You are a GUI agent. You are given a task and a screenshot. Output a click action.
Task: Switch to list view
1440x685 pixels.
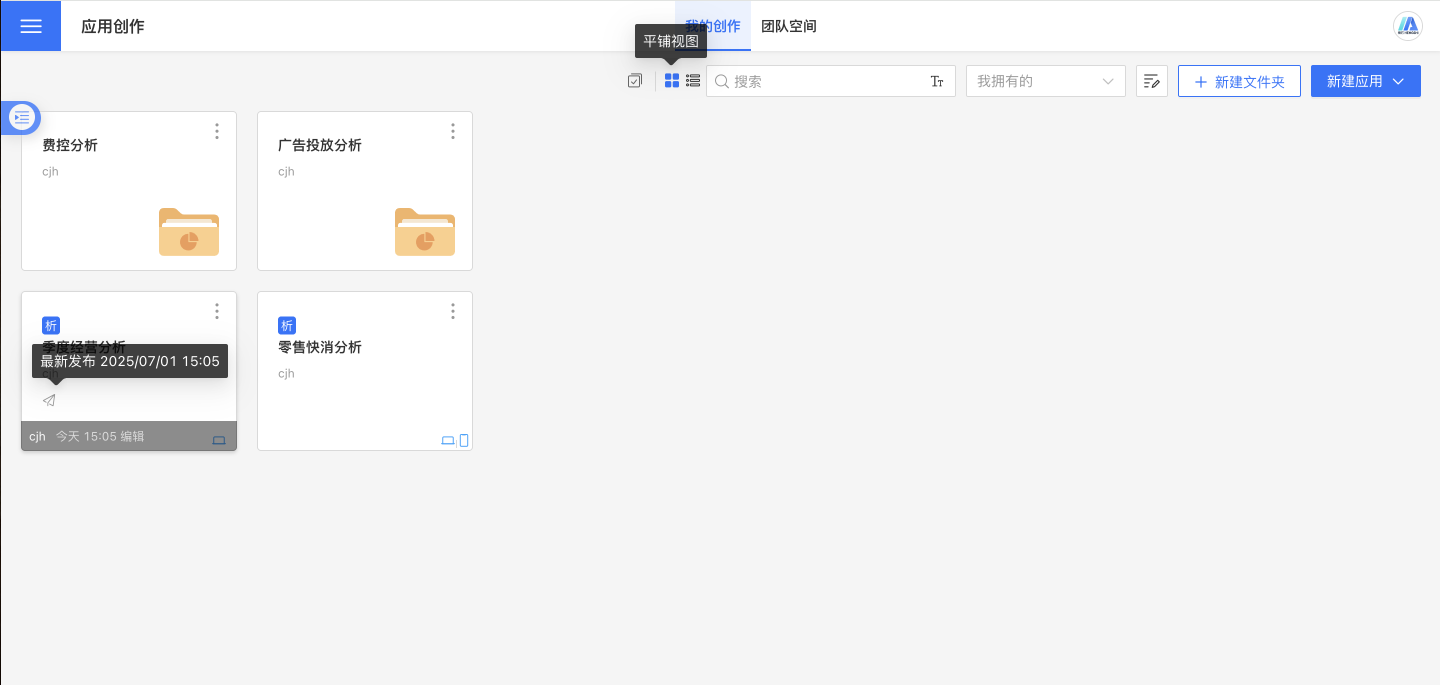click(693, 81)
